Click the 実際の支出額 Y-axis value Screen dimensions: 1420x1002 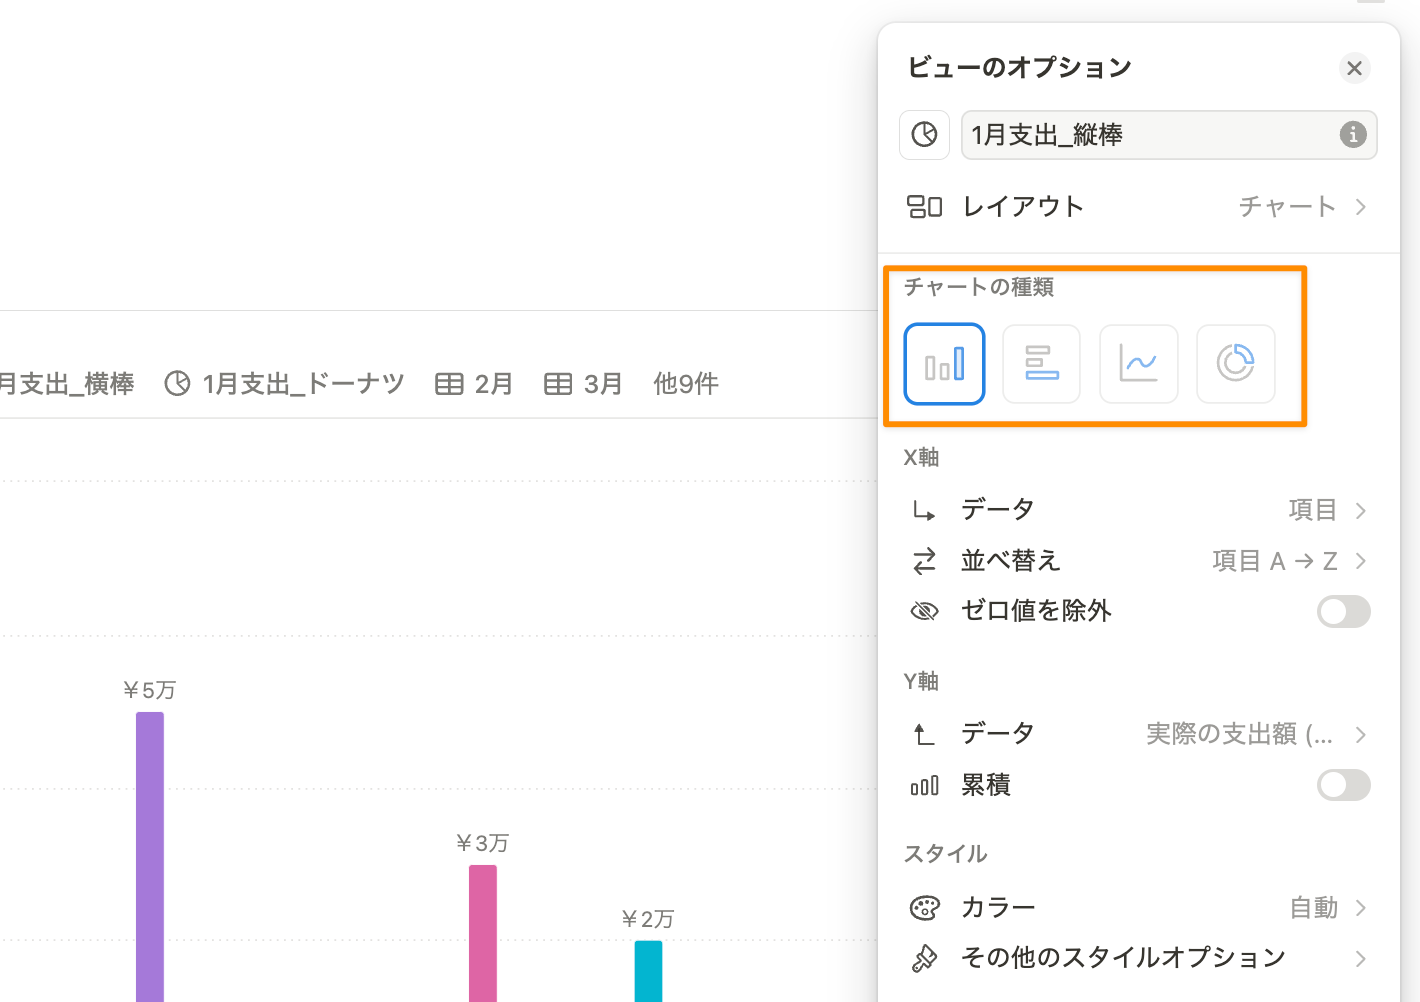pos(1239,734)
